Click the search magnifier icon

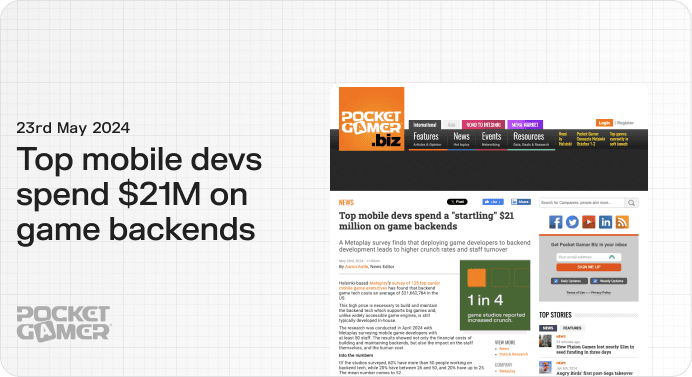click(x=632, y=203)
